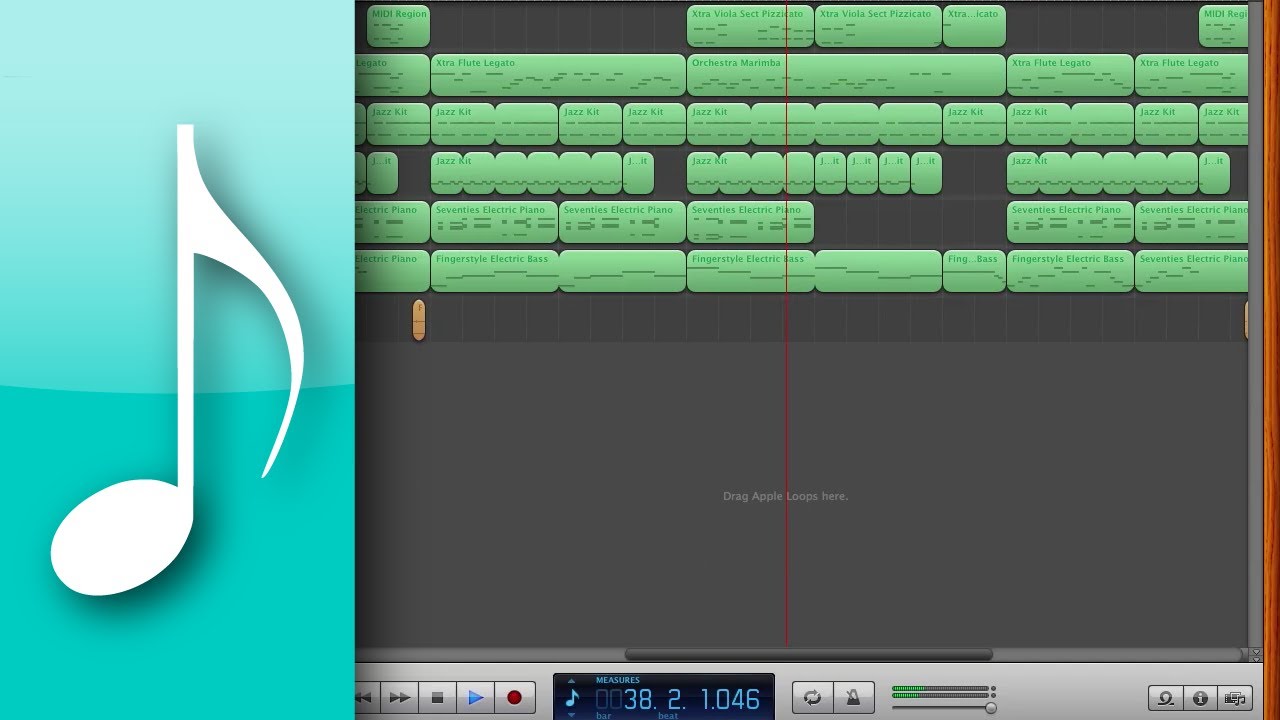Click the 1.046 tick value in LCD

pos(730,699)
